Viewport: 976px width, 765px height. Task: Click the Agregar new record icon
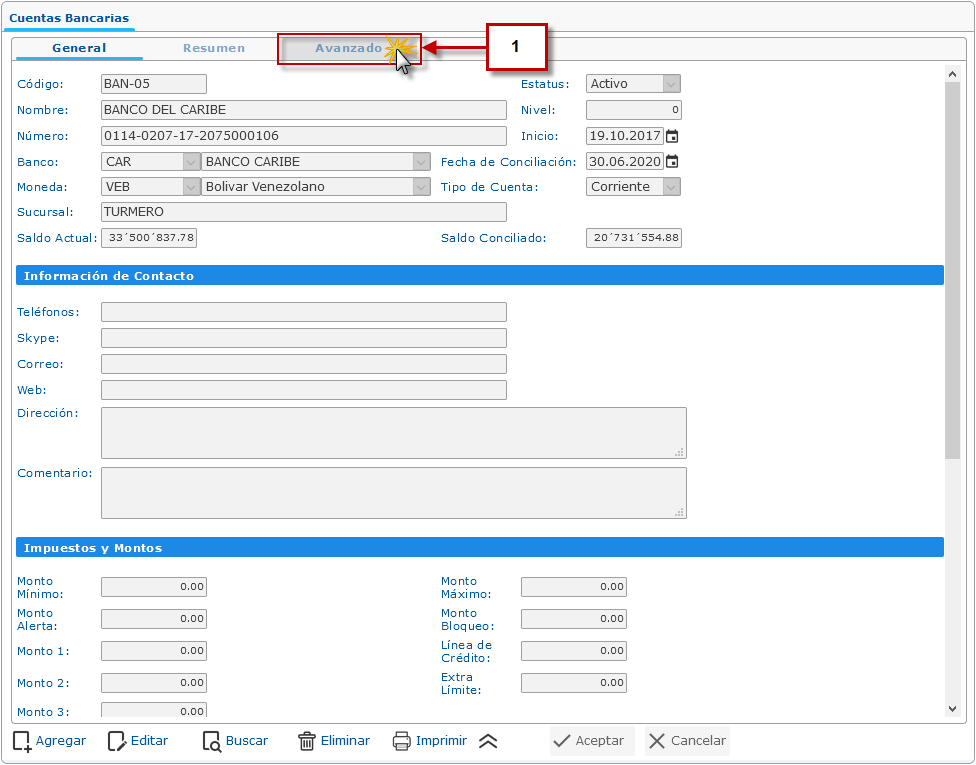(x=22, y=741)
